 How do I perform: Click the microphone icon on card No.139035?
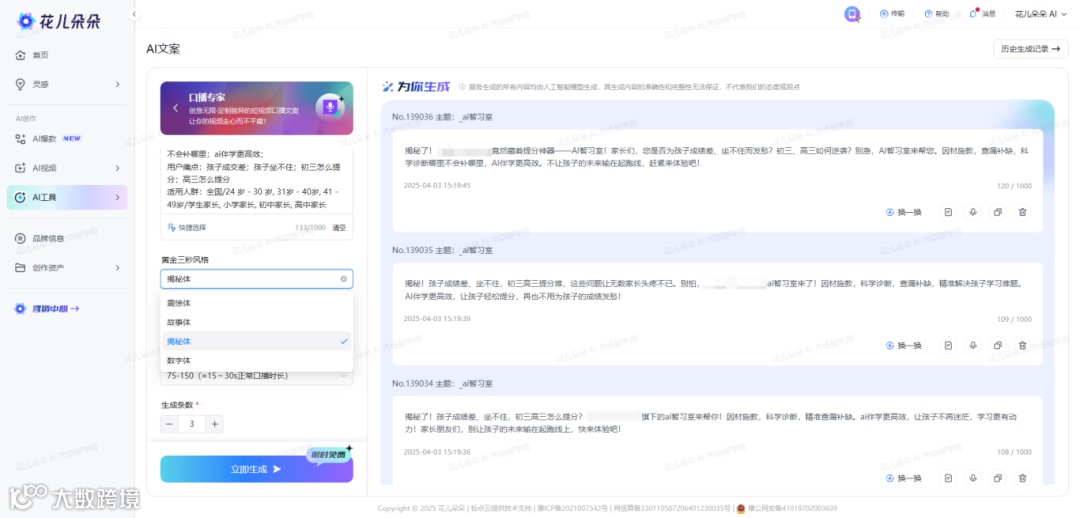(973, 345)
